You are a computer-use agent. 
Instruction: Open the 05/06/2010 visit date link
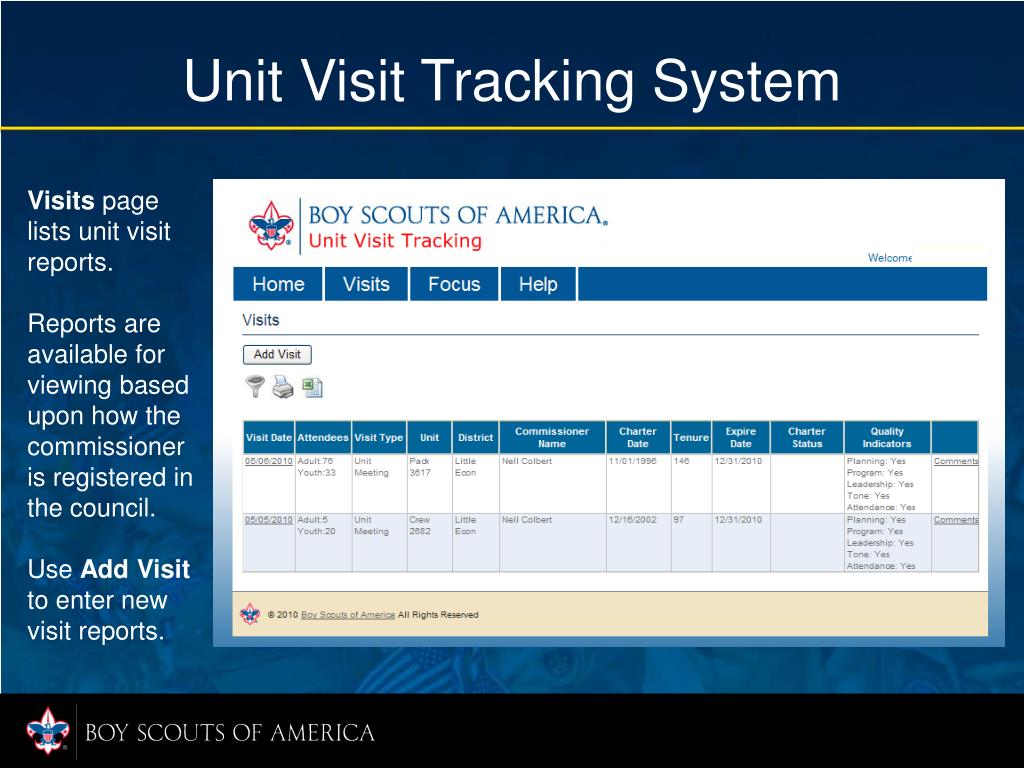pos(268,461)
